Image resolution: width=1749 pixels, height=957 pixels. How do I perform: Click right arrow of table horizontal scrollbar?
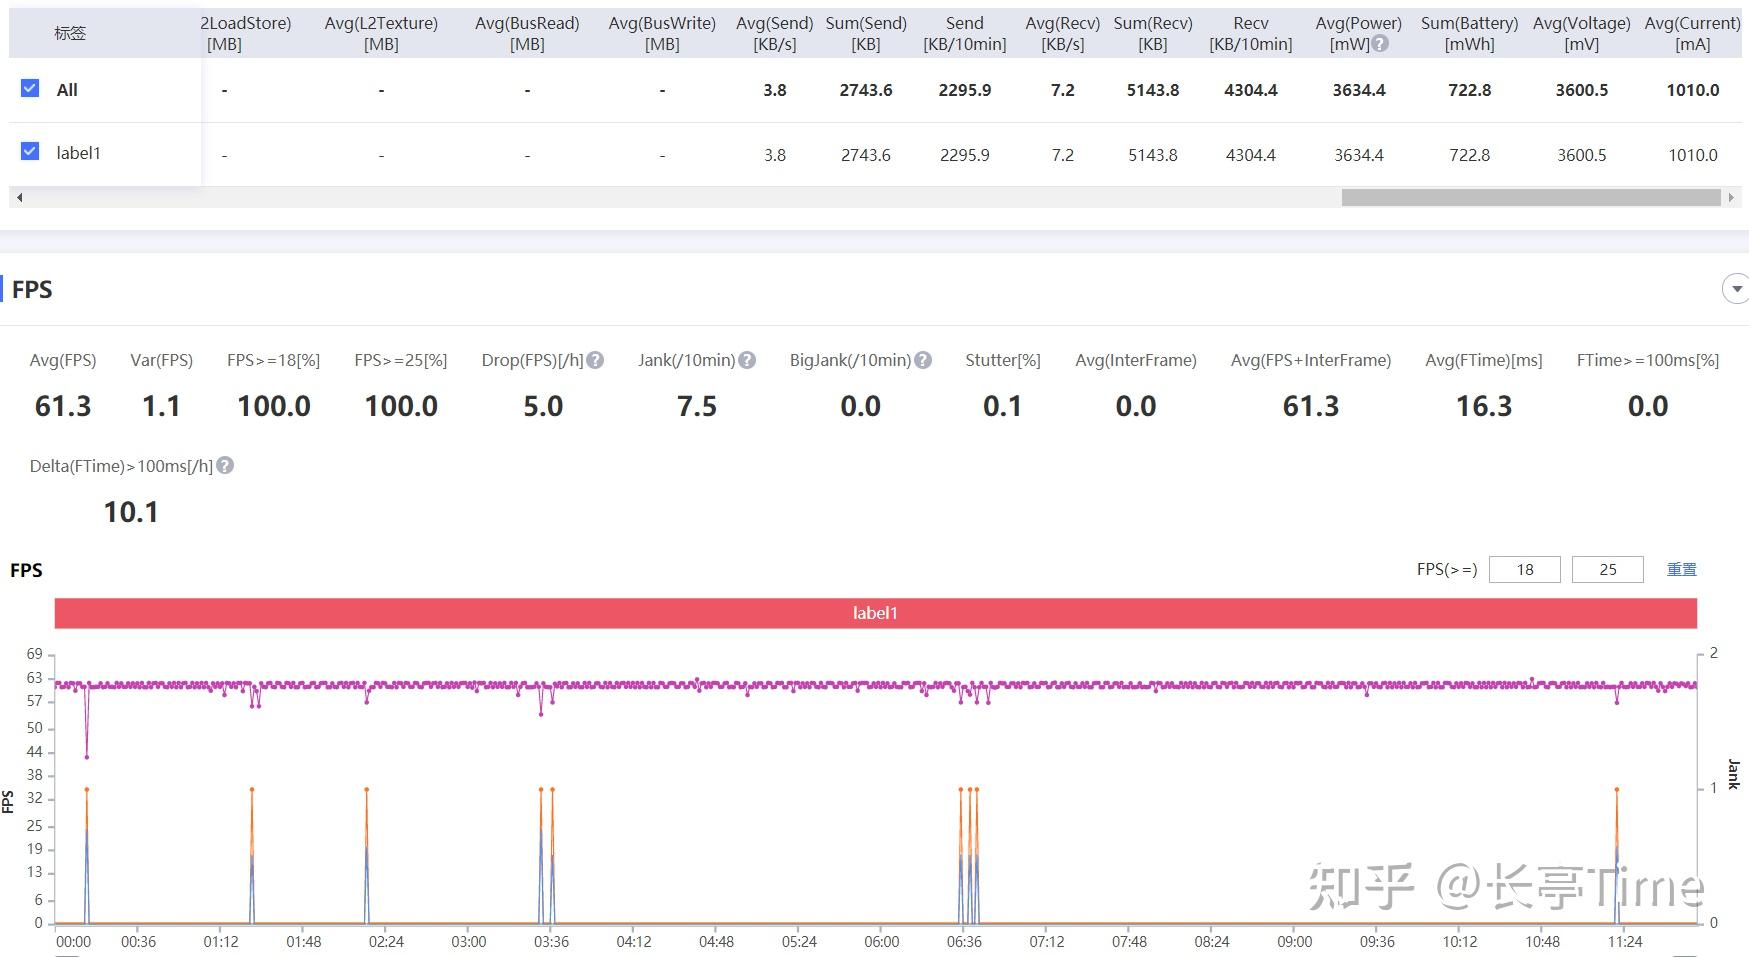pyautogui.click(x=1731, y=198)
